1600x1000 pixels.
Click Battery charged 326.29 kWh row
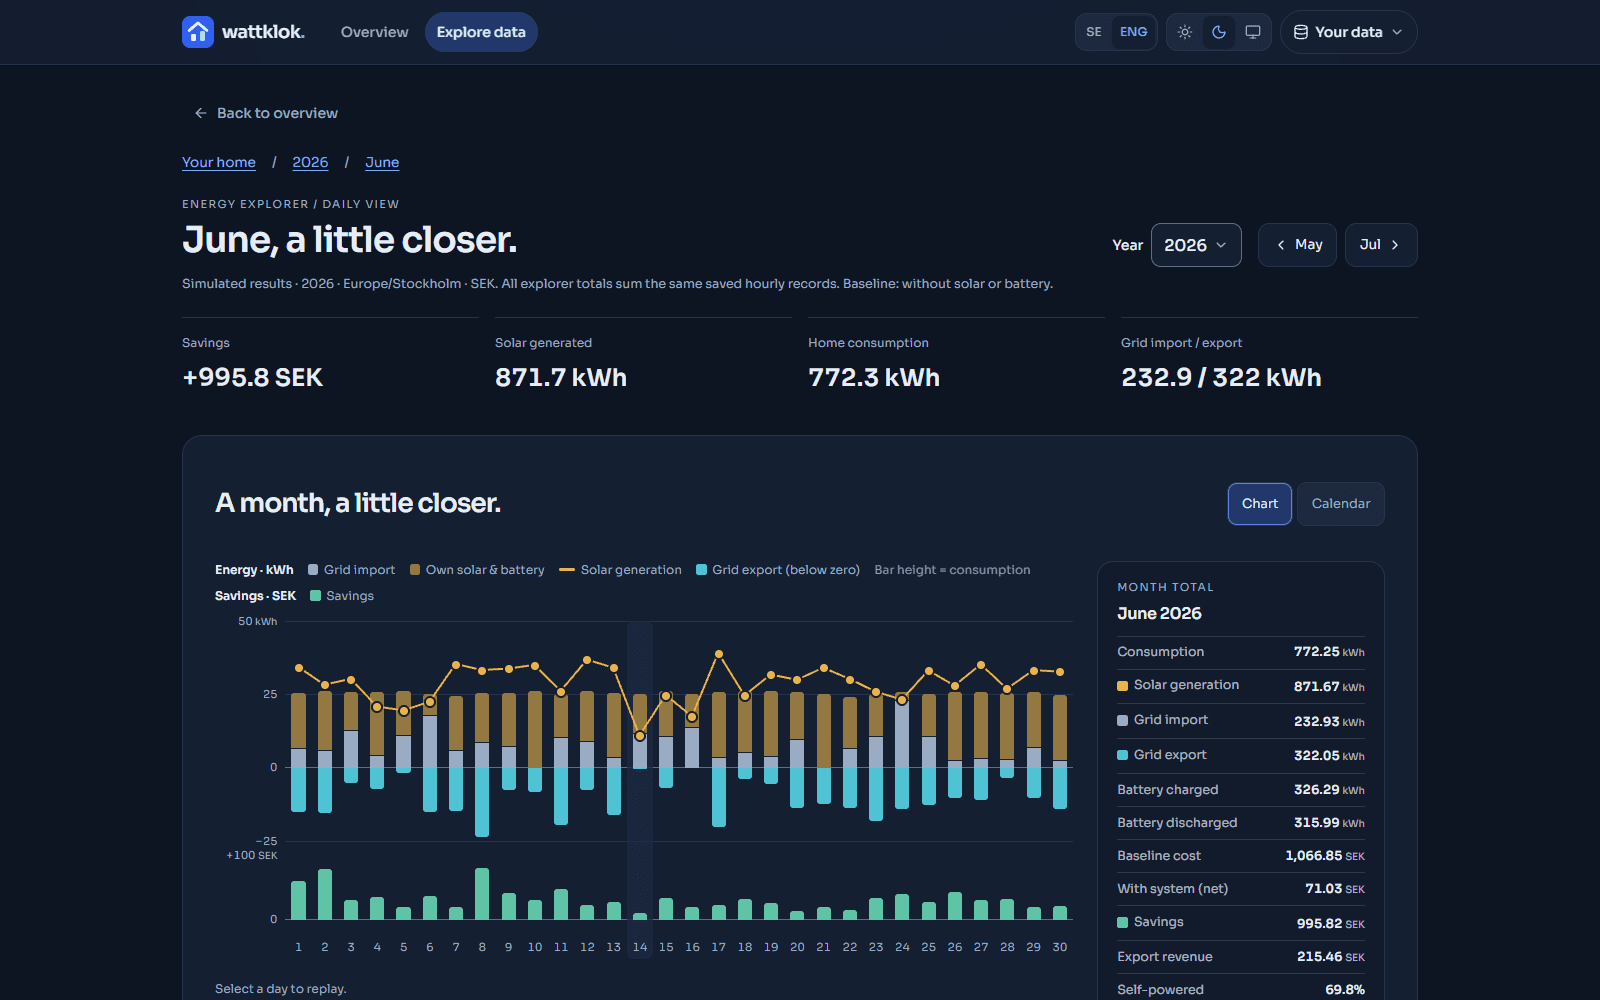[1241, 790]
